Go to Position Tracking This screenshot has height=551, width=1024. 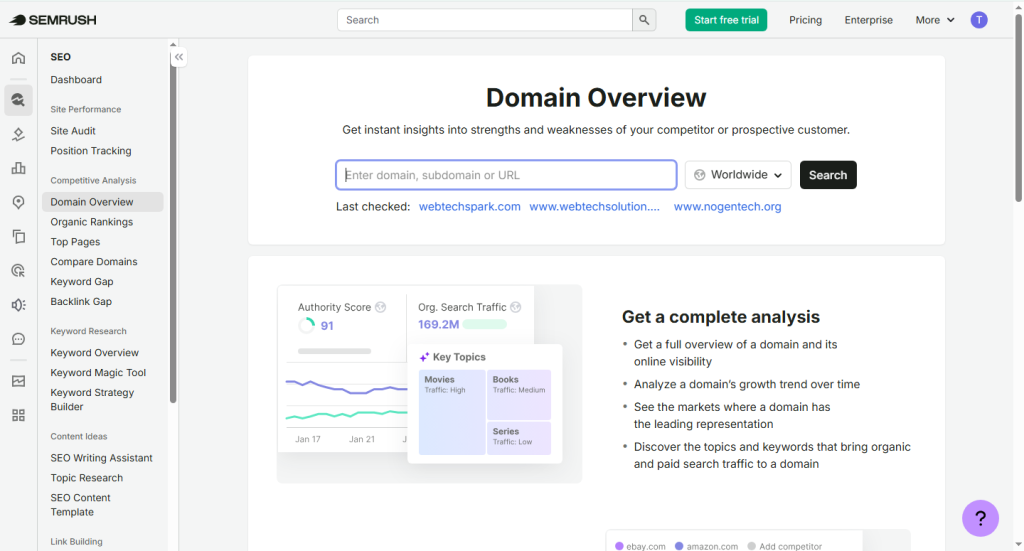pos(91,151)
